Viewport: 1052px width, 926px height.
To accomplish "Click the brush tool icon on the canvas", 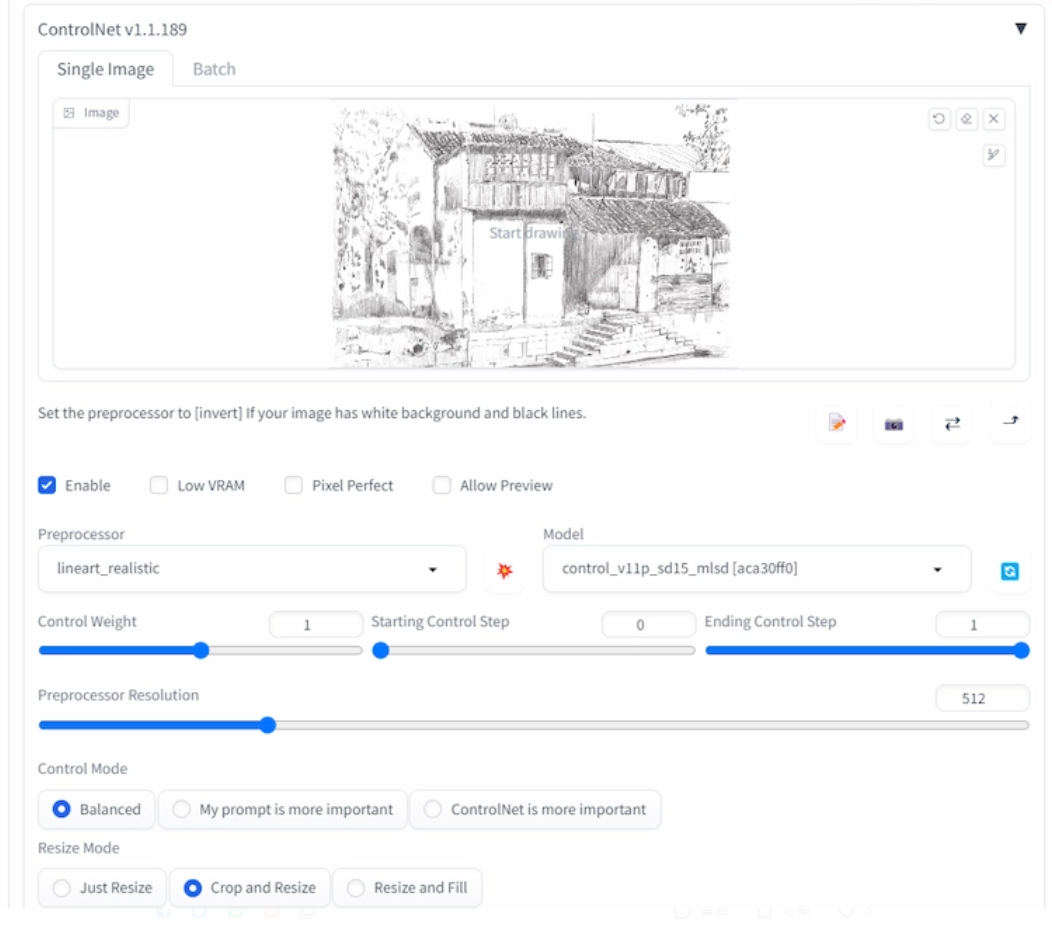I will [x=994, y=155].
